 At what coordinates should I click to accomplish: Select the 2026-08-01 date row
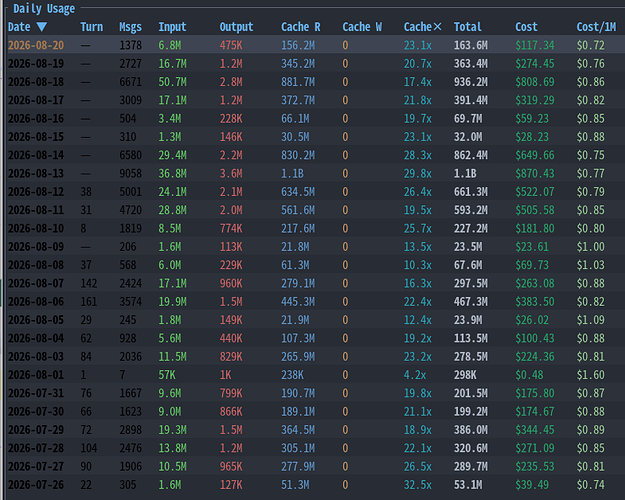coord(316,375)
